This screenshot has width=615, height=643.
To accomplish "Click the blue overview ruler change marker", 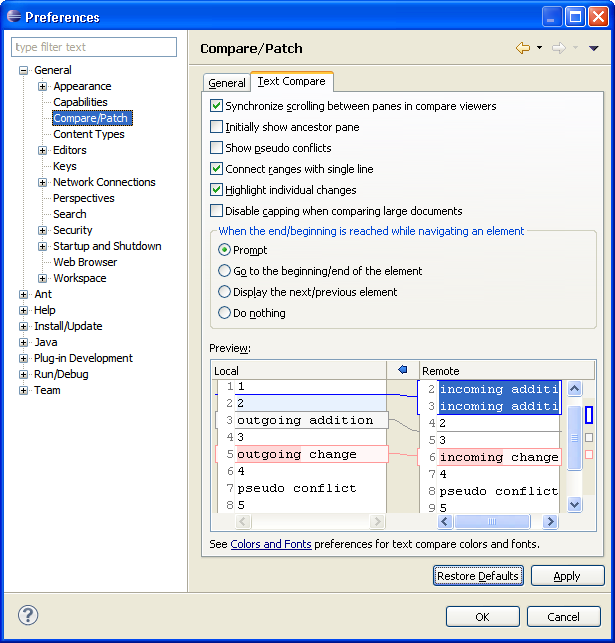I will tap(589, 415).
